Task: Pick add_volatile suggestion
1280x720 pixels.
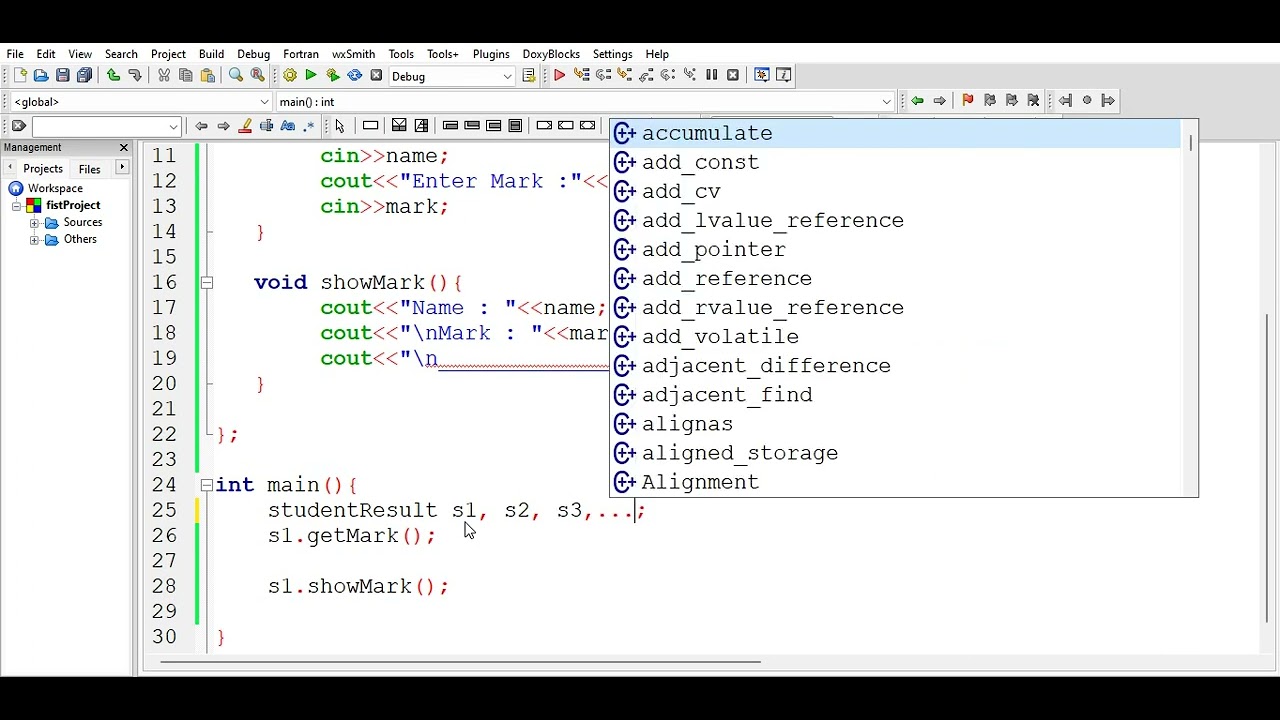Action: [895, 337]
